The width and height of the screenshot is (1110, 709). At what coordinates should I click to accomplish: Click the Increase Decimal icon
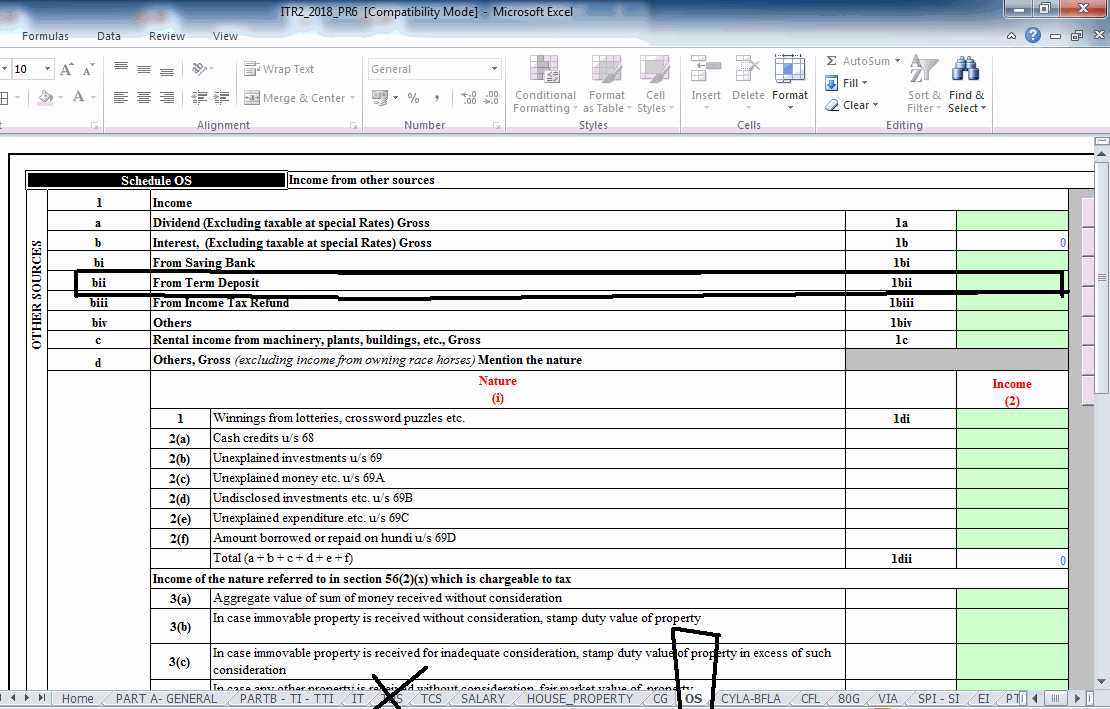point(468,98)
